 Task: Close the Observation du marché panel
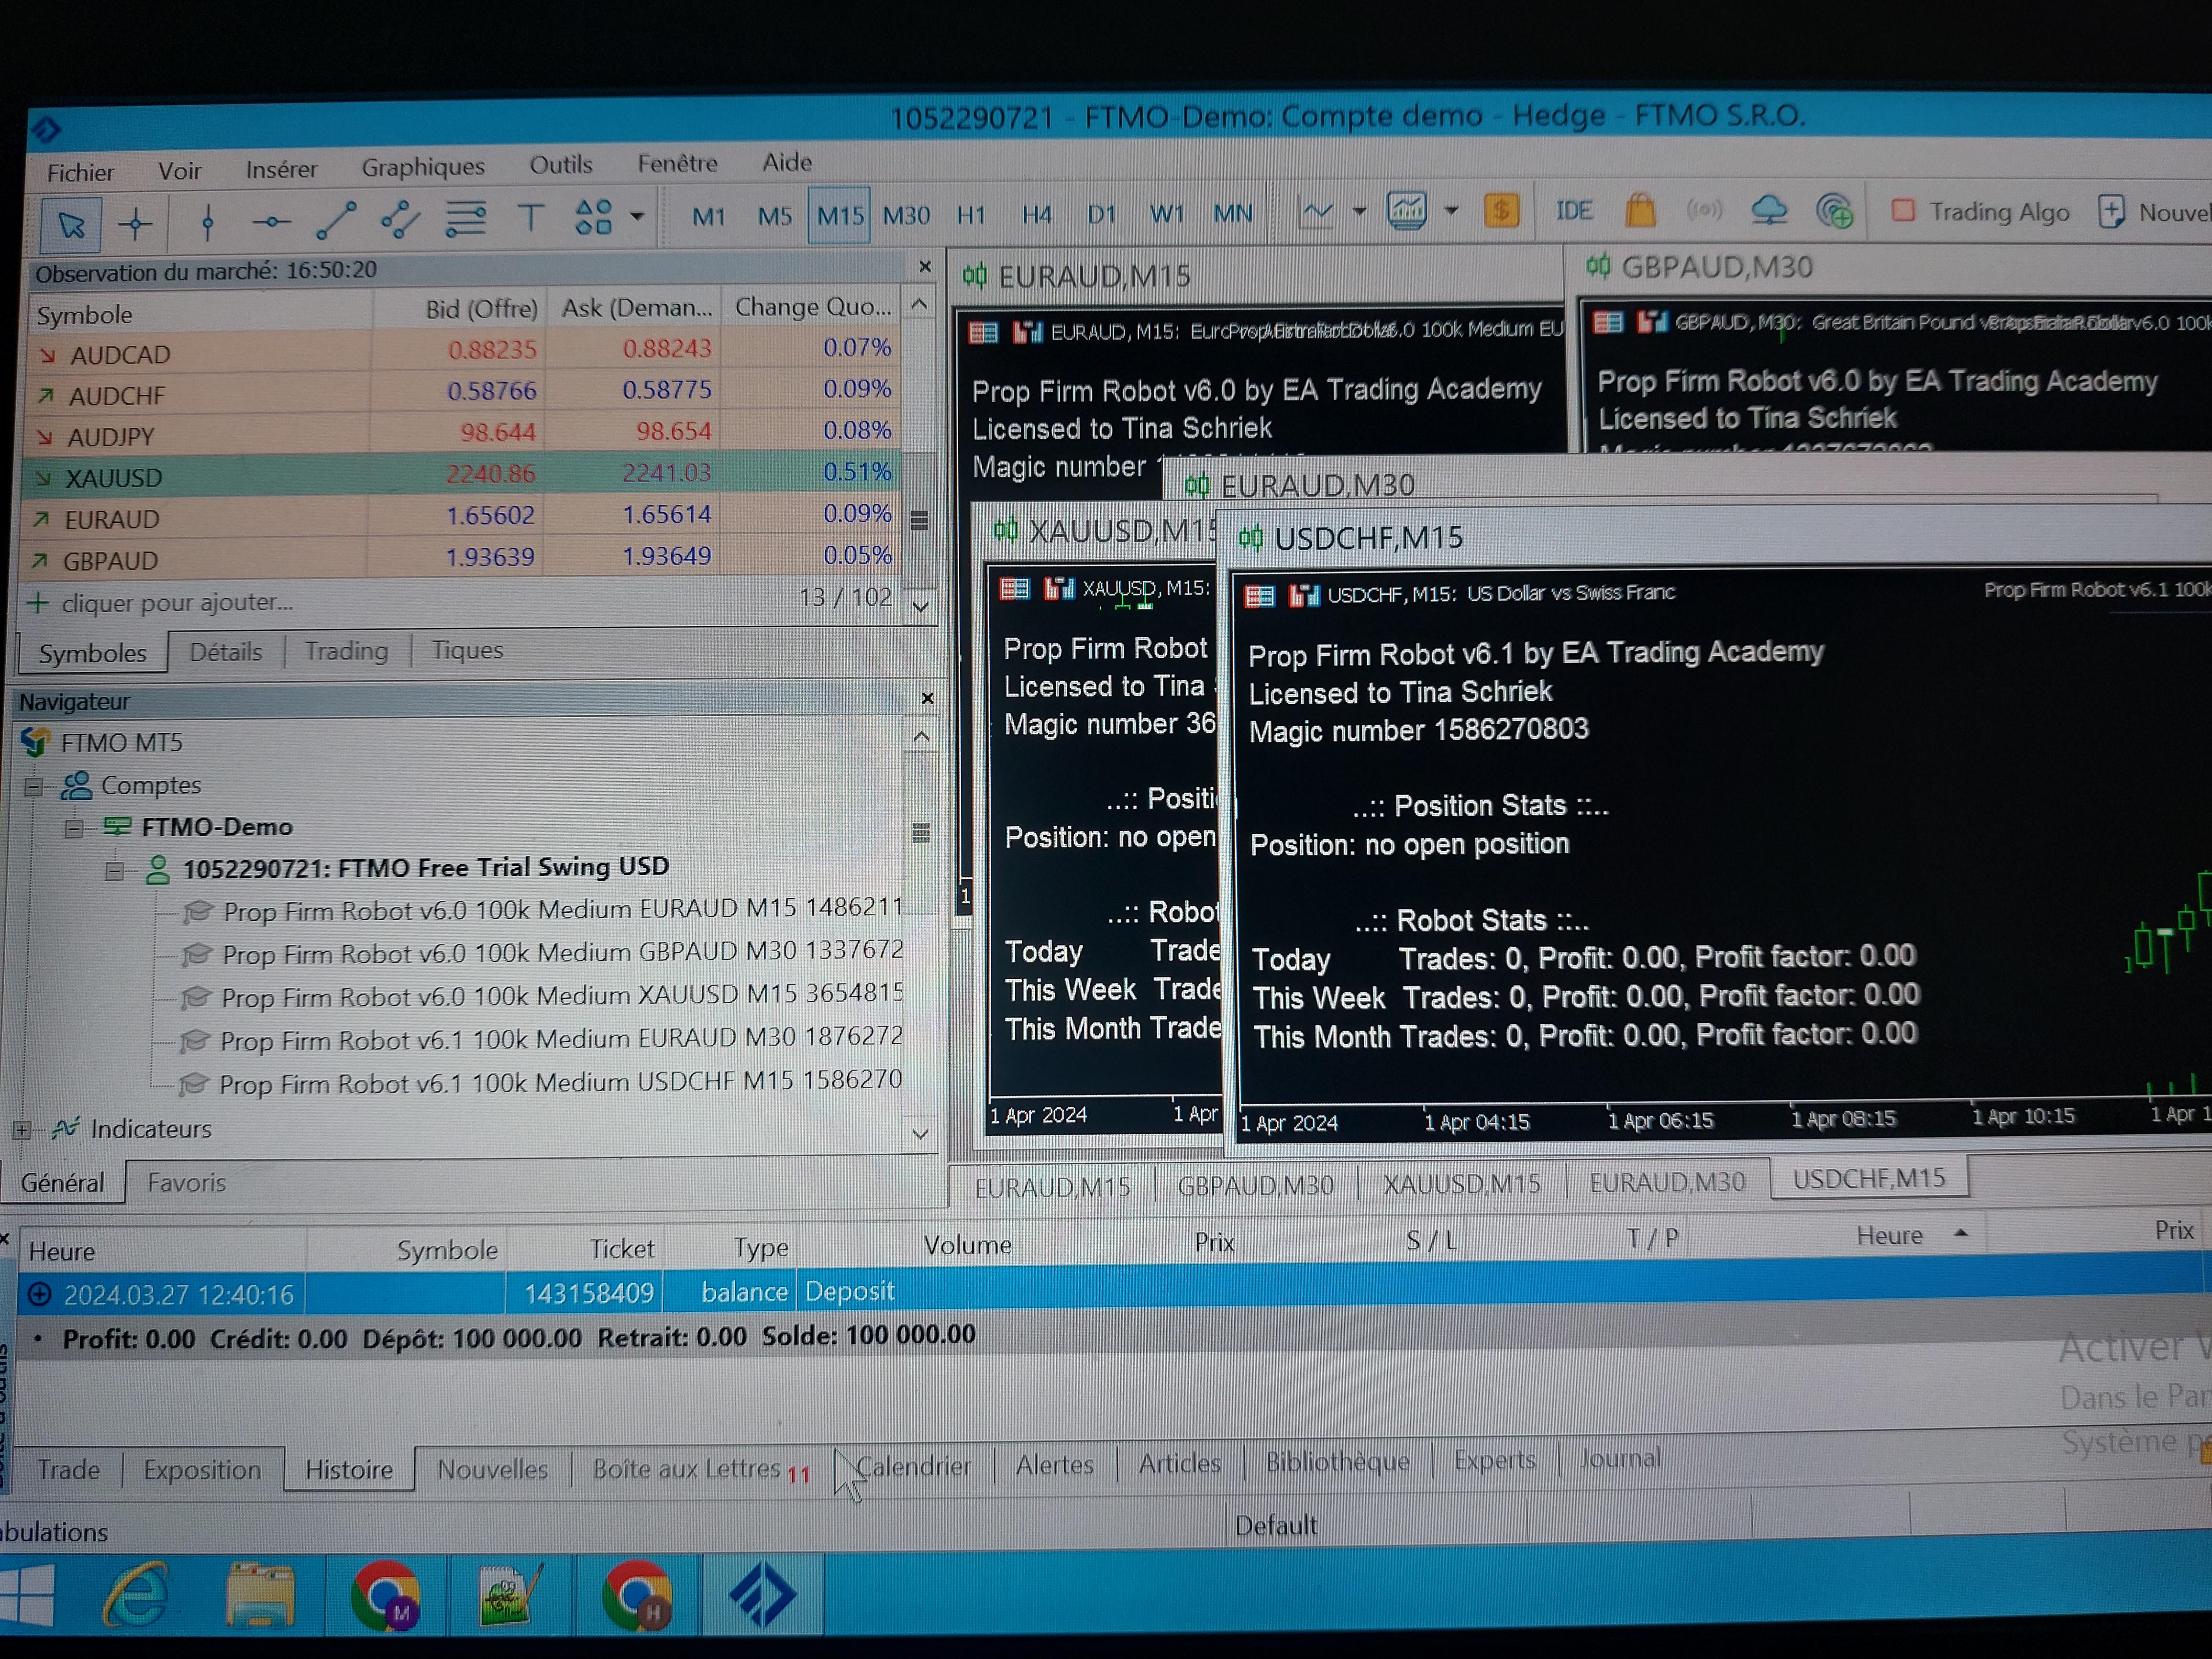pyautogui.click(x=925, y=266)
